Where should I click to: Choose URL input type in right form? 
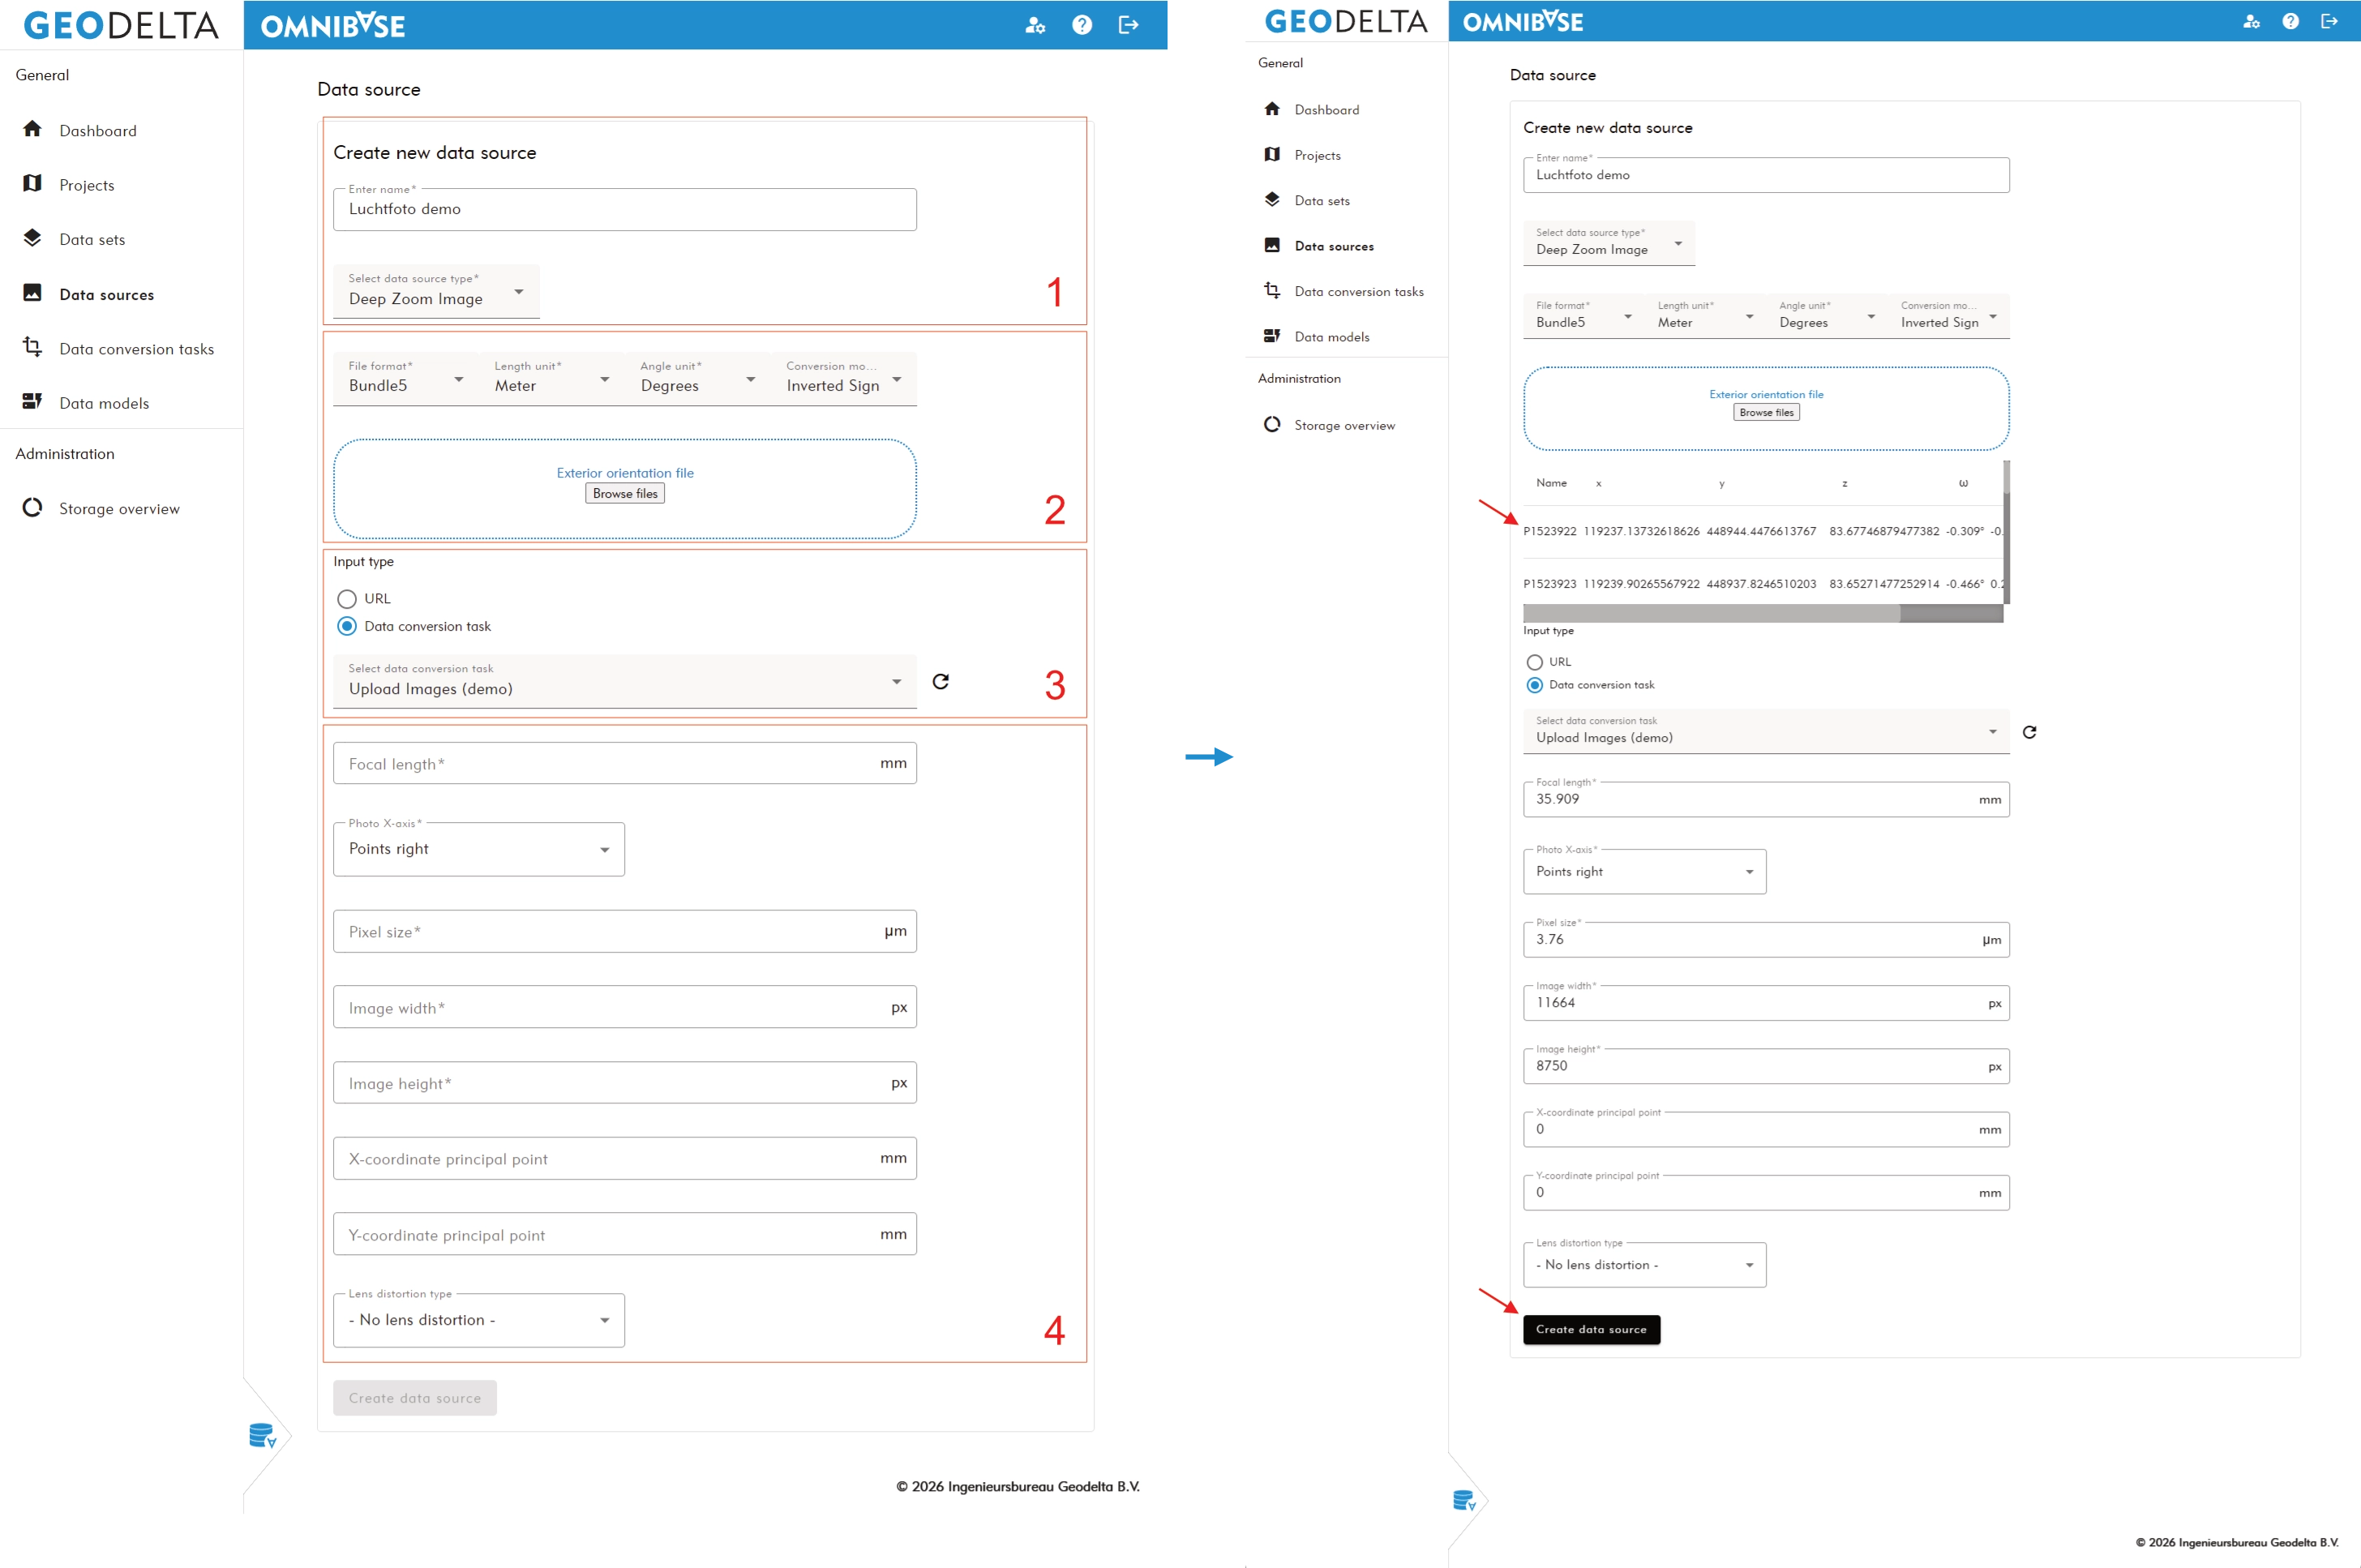pyautogui.click(x=1534, y=662)
